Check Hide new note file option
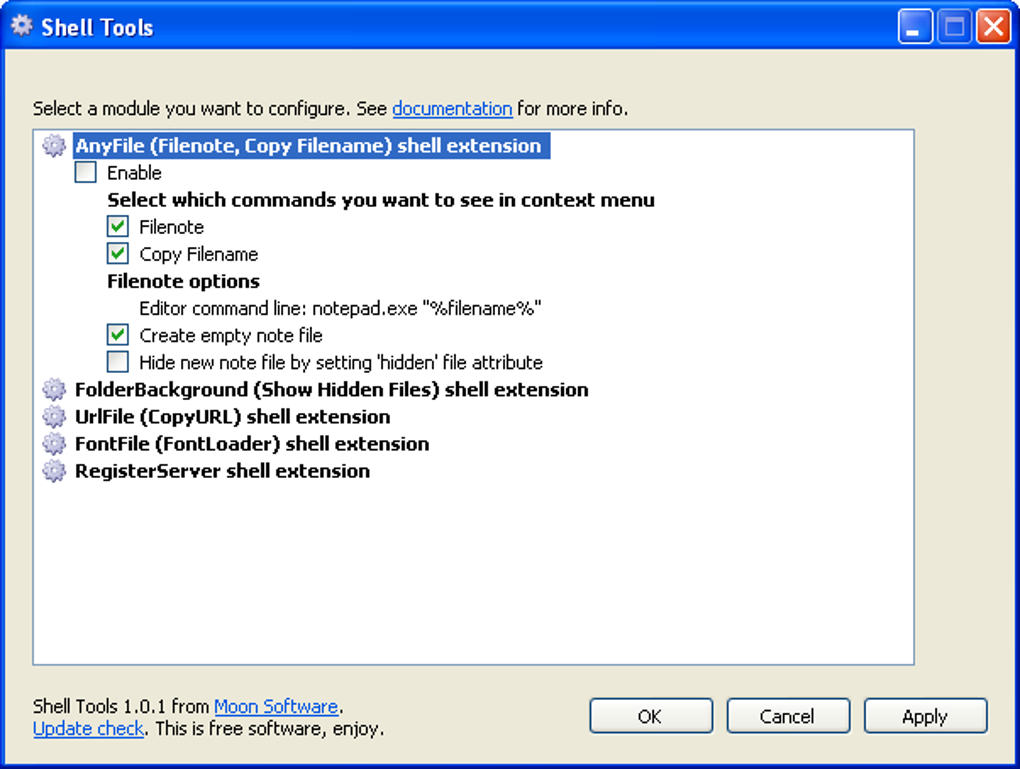 118,362
